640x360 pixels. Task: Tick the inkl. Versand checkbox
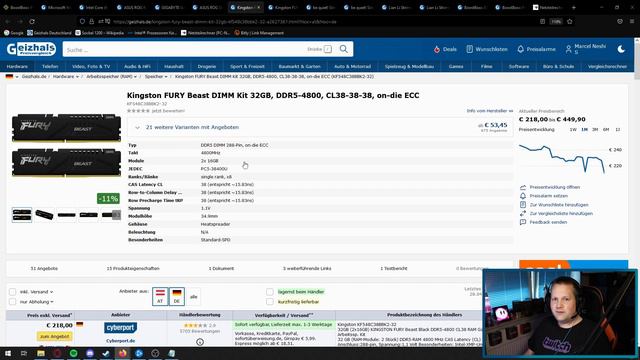[x=13, y=292]
